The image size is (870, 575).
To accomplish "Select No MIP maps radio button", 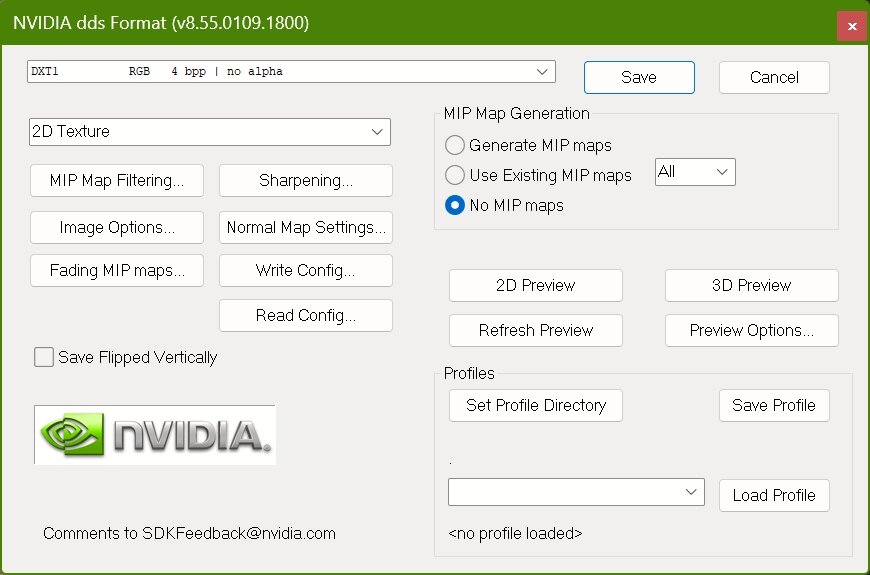I will coord(454,205).
